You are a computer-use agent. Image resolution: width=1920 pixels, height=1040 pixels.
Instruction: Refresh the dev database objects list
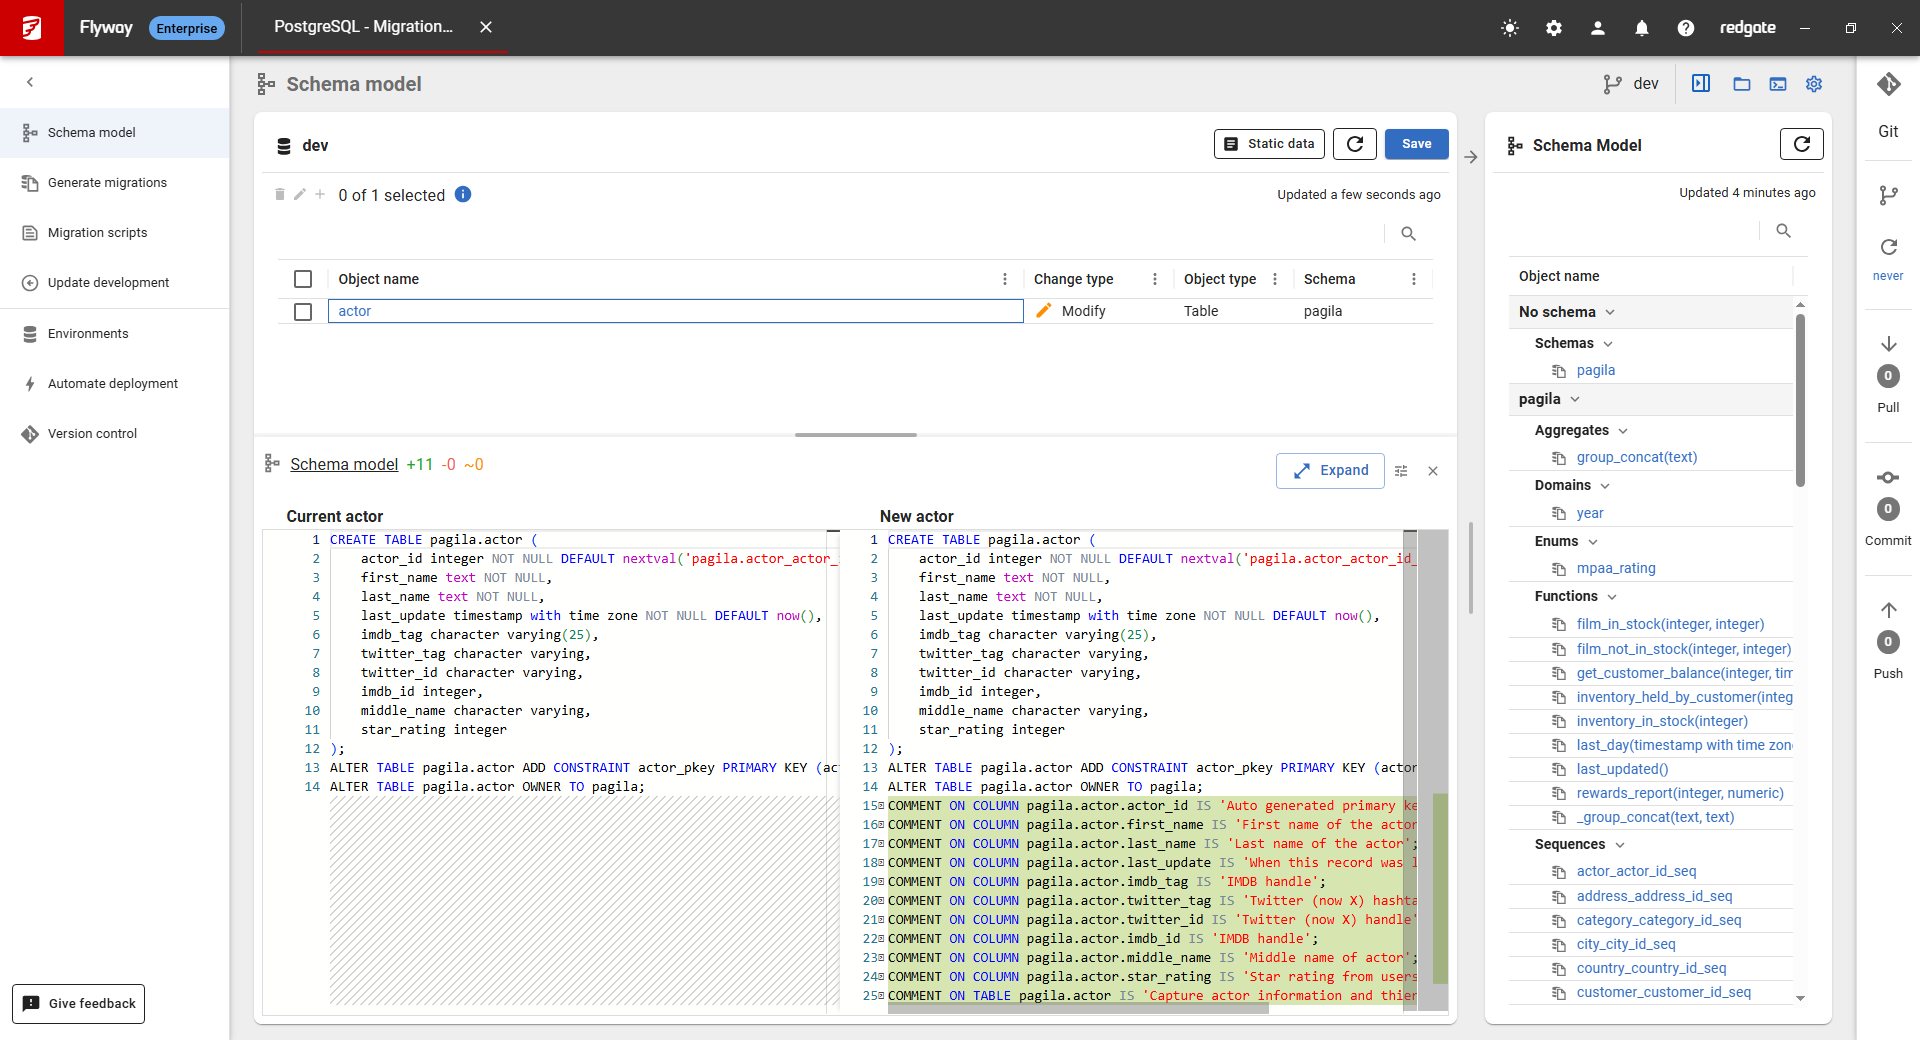[1354, 144]
